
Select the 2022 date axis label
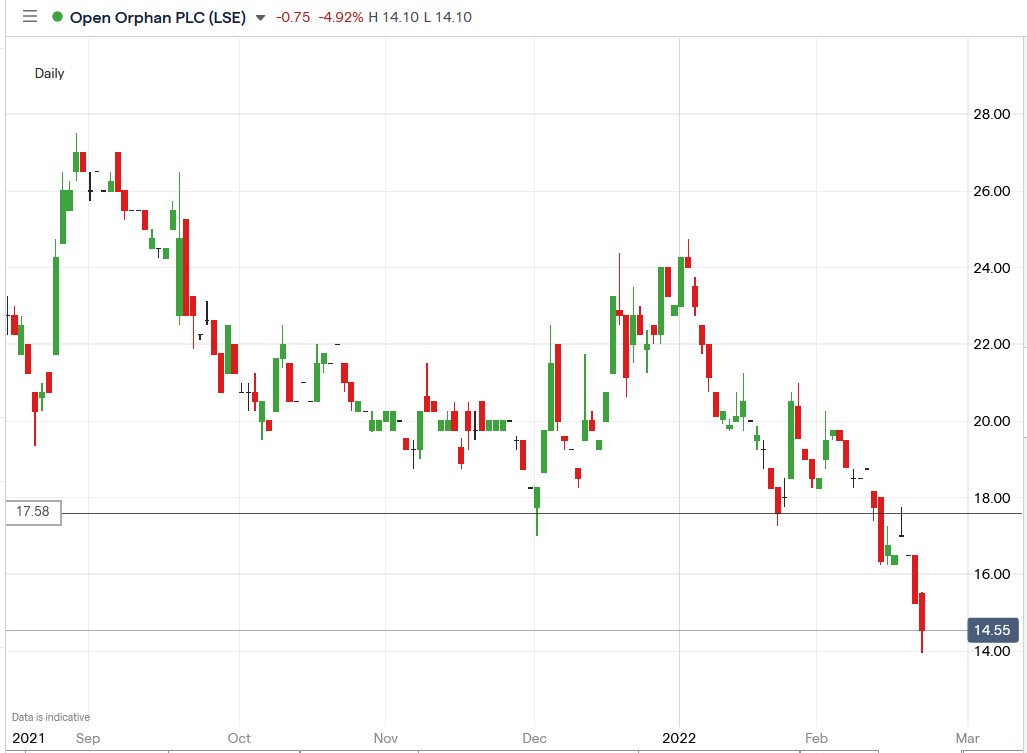pyautogui.click(x=680, y=738)
